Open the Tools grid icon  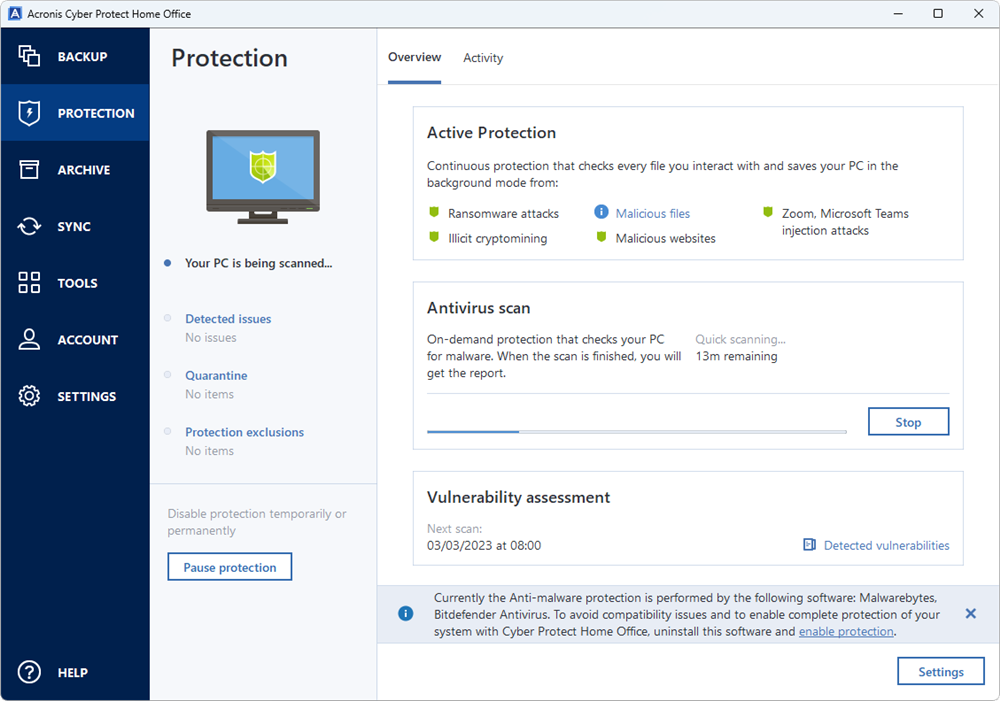[x=29, y=283]
